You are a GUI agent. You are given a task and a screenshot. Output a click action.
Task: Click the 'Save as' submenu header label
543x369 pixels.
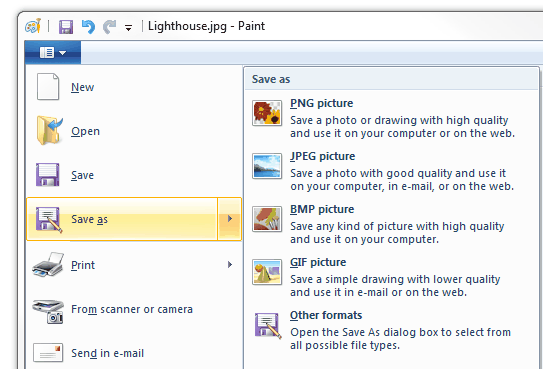tap(271, 79)
